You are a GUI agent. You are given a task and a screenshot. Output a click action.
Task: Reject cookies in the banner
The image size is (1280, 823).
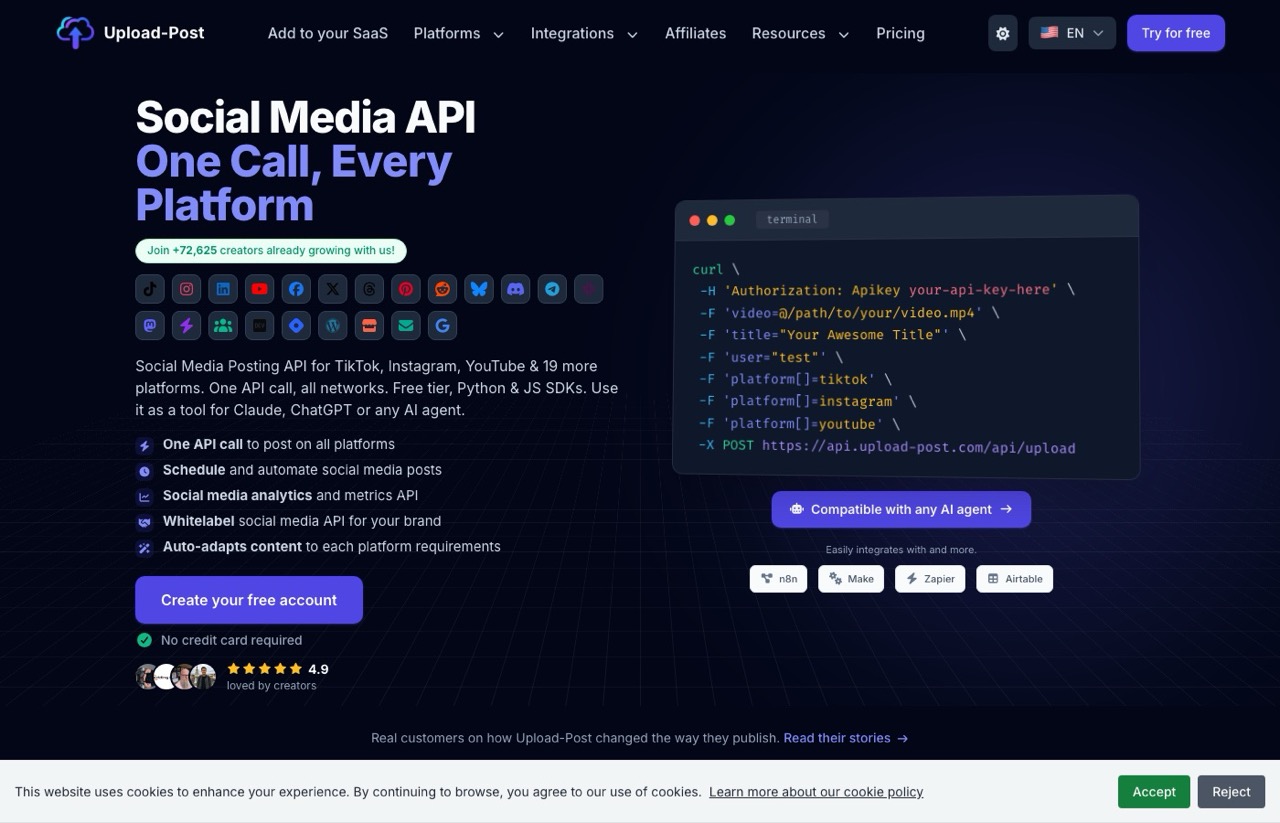click(1231, 792)
